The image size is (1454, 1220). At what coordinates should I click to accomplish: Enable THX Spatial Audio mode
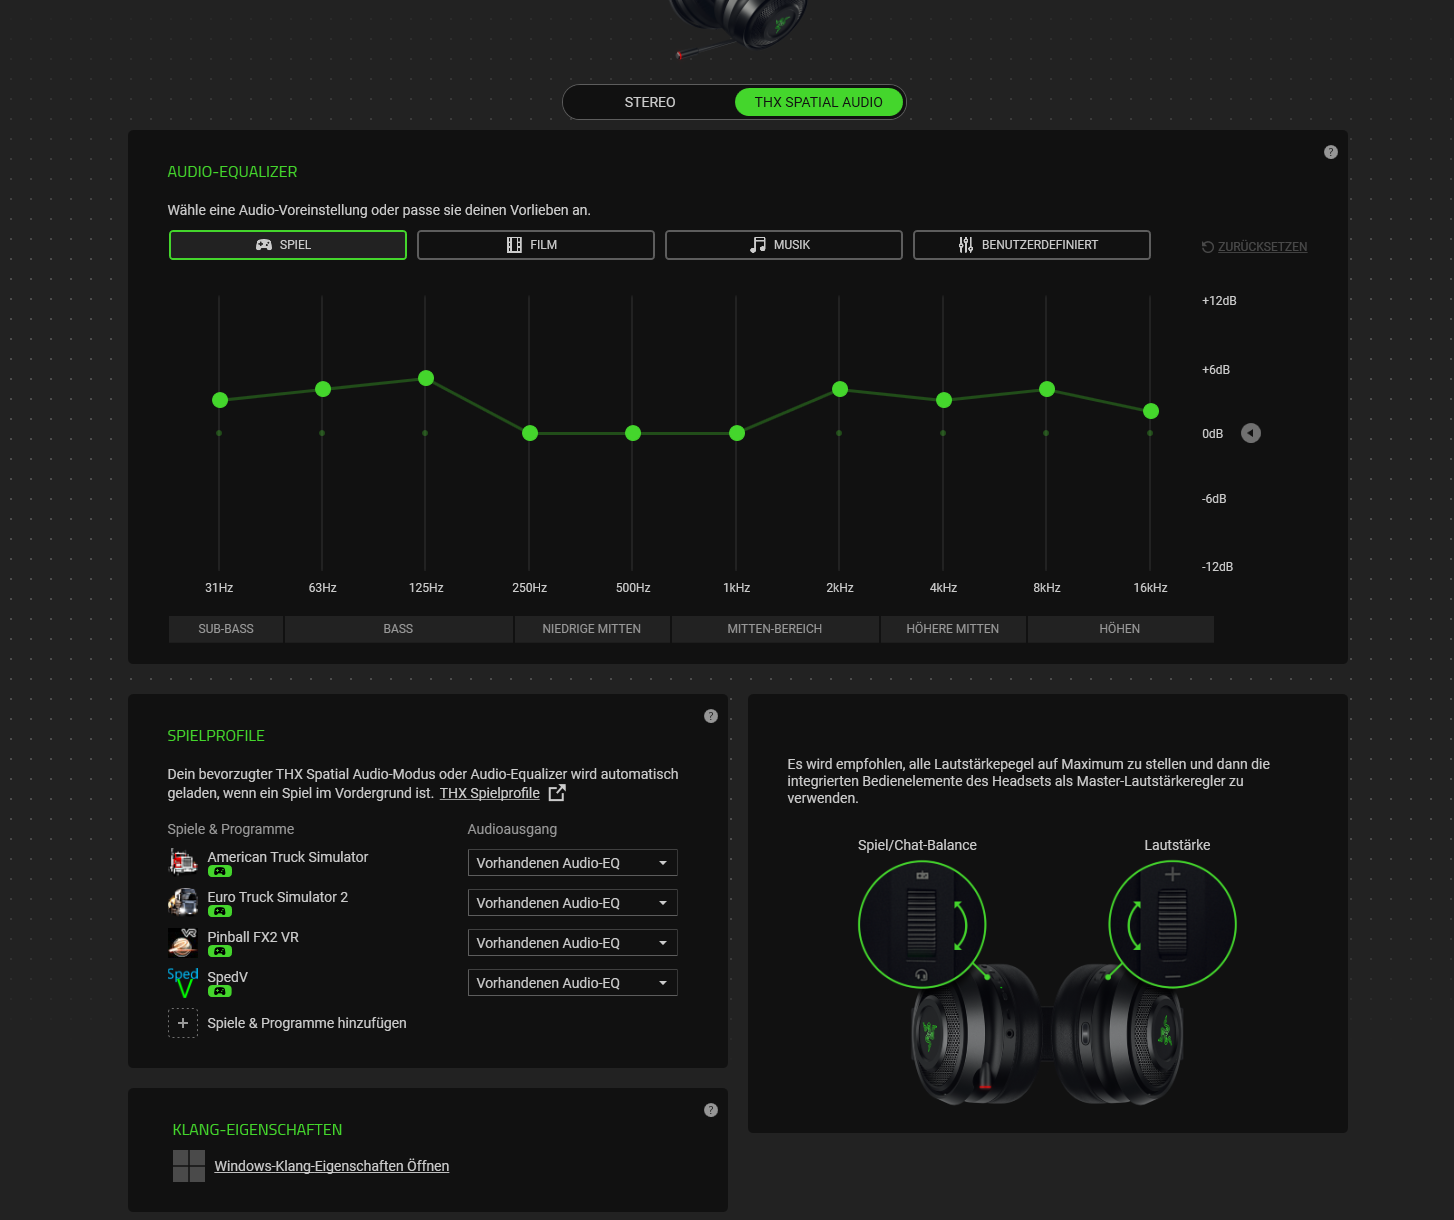point(819,102)
